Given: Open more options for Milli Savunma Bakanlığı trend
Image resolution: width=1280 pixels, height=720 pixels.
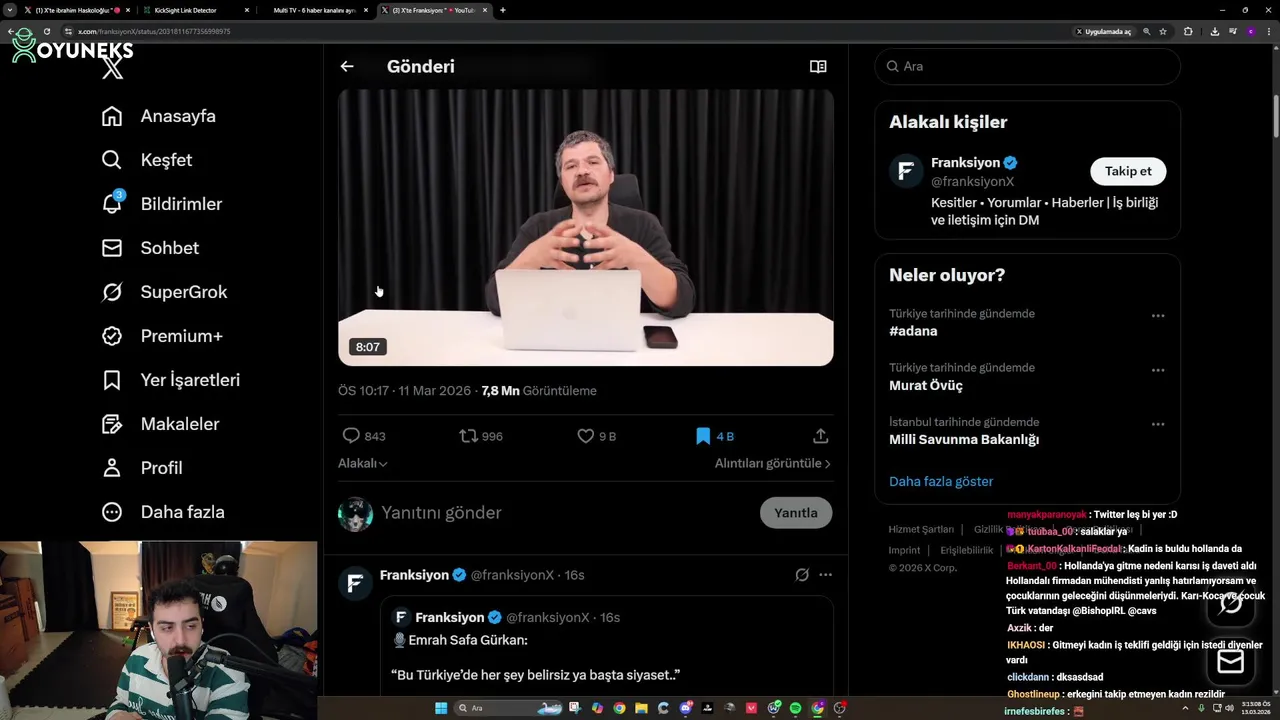Looking at the screenshot, I should coord(1158,424).
